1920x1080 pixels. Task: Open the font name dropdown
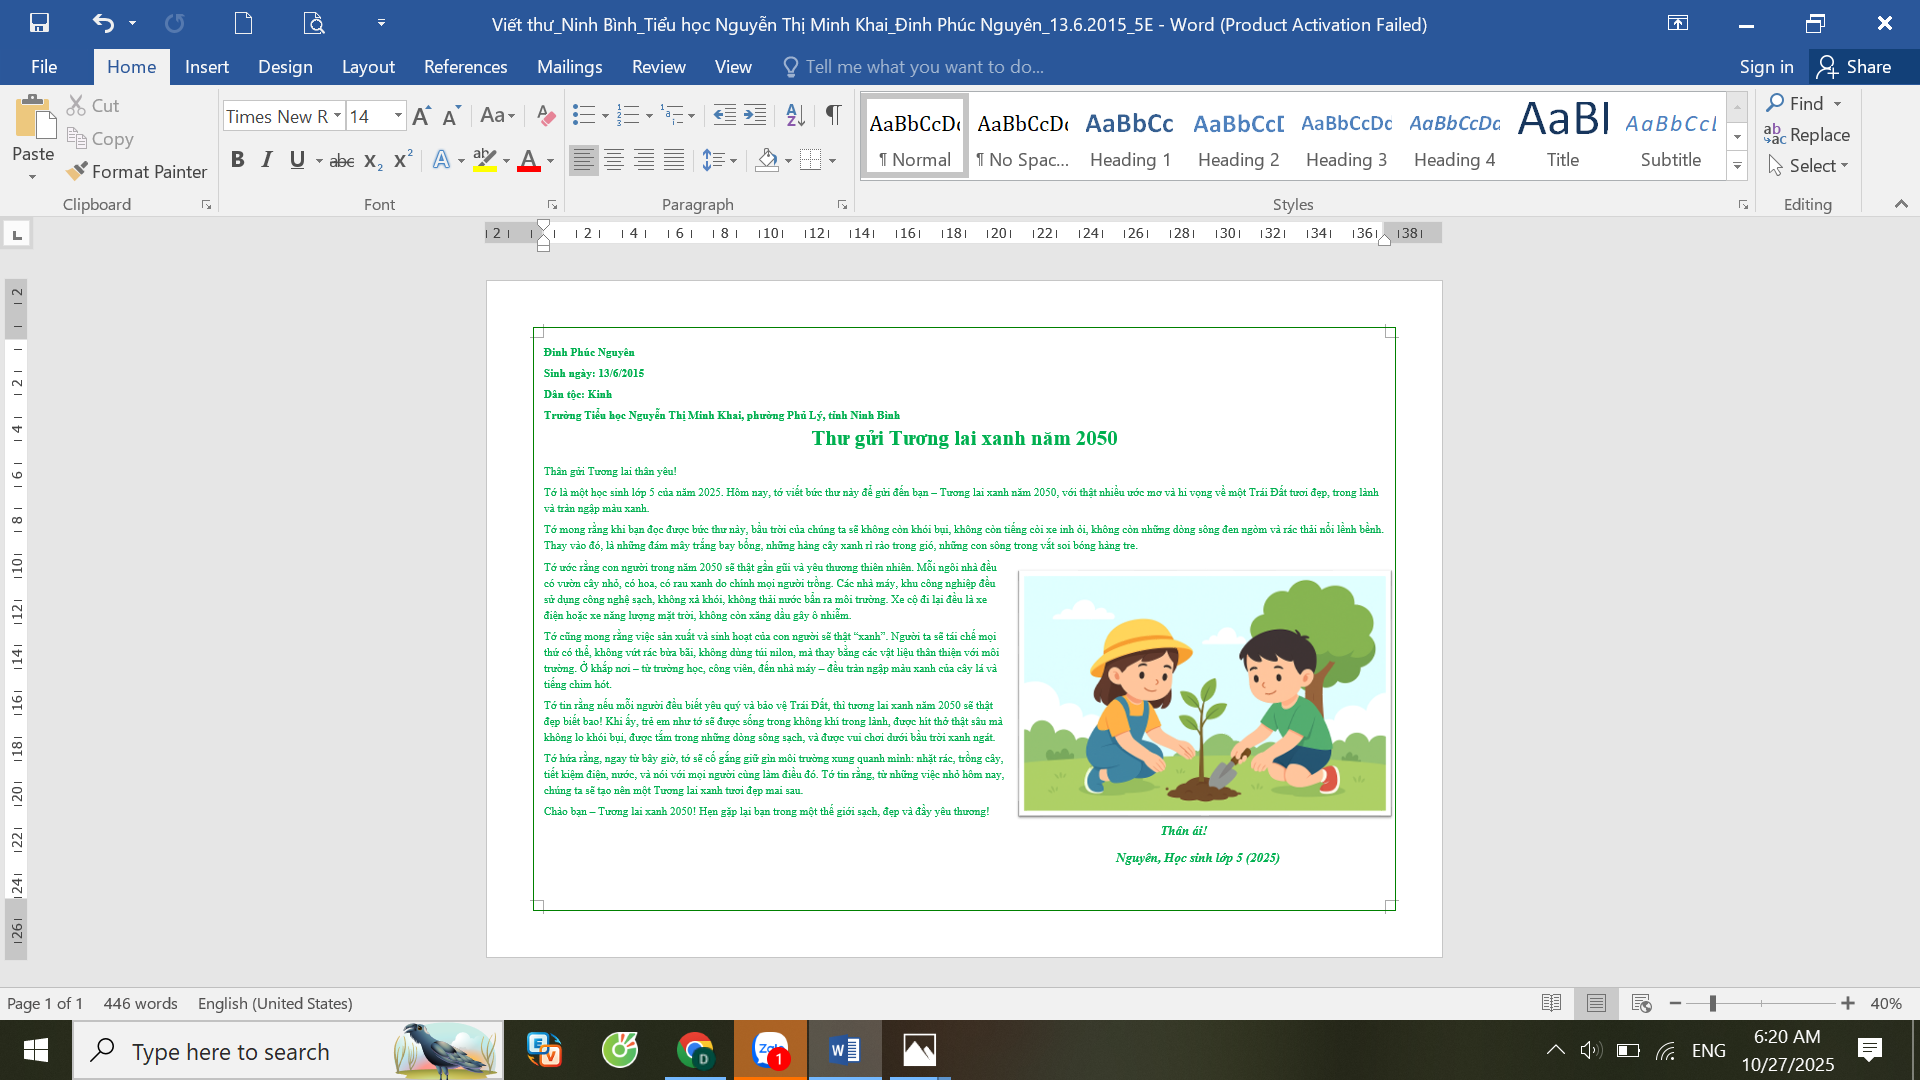click(337, 116)
